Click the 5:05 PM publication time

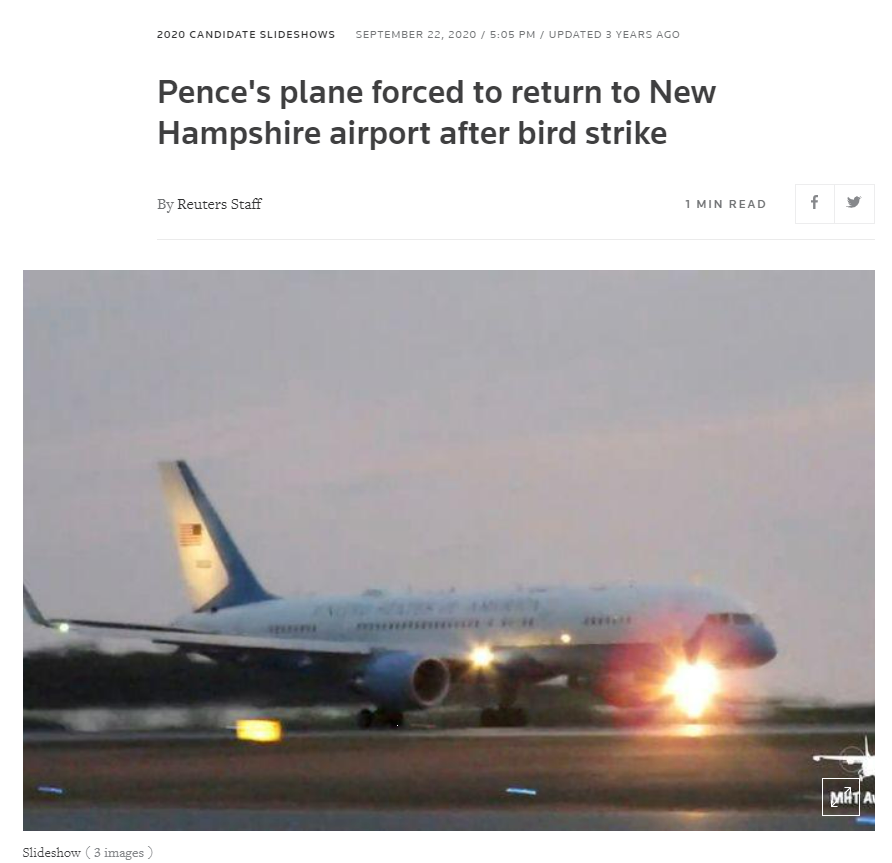point(513,35)
